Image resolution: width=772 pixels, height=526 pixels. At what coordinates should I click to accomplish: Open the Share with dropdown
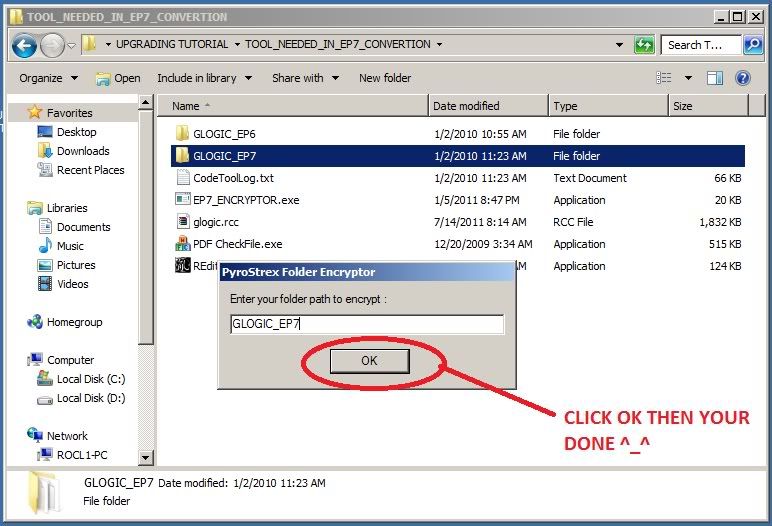(304, 78)
